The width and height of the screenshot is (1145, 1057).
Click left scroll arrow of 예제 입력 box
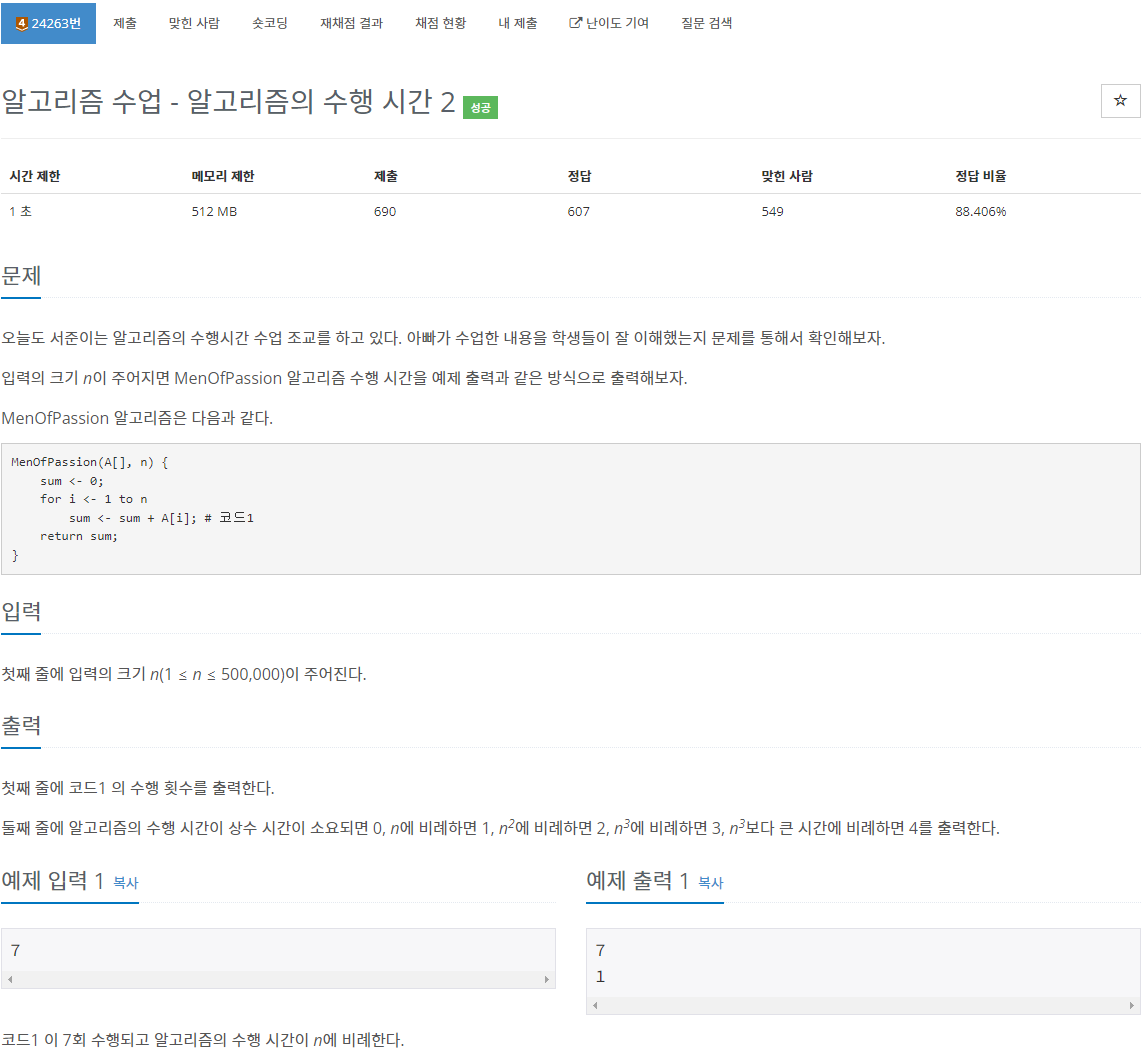coord(10,979)
